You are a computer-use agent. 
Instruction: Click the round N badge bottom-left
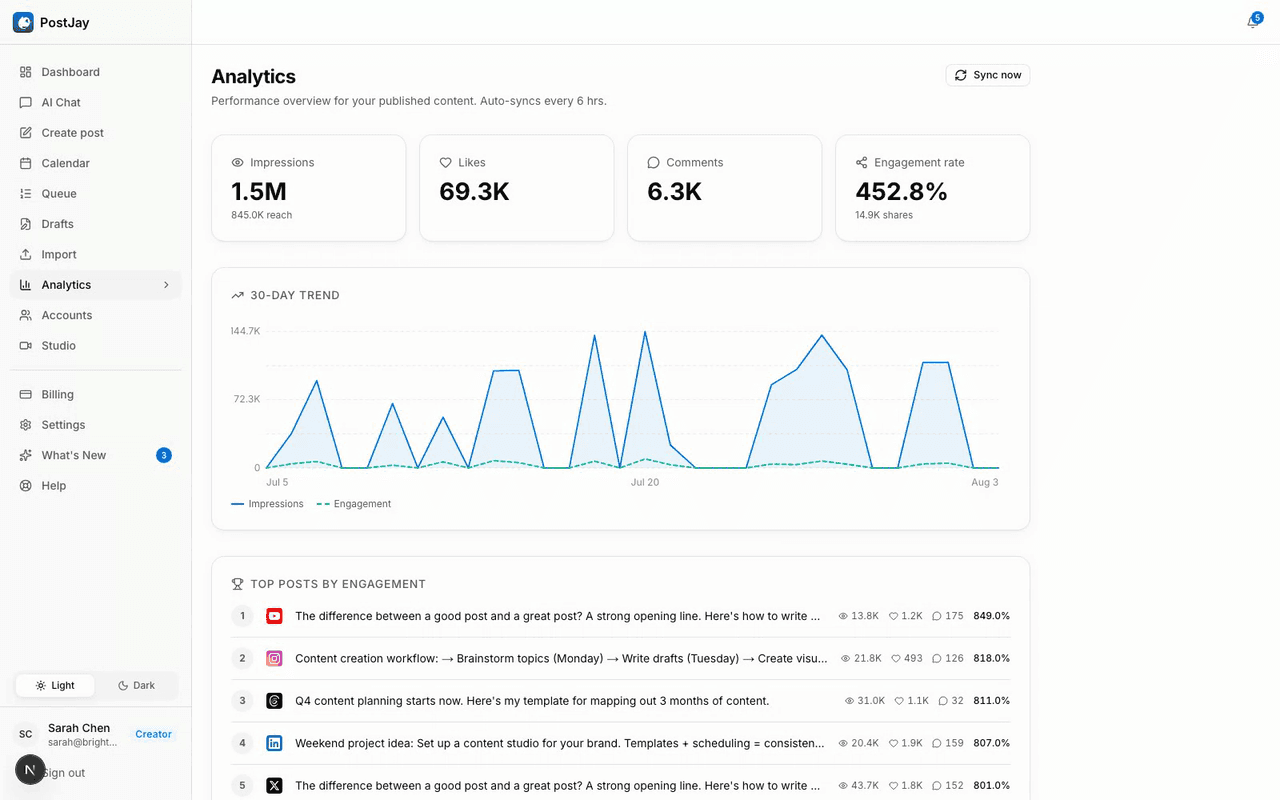tap(30, 770)
